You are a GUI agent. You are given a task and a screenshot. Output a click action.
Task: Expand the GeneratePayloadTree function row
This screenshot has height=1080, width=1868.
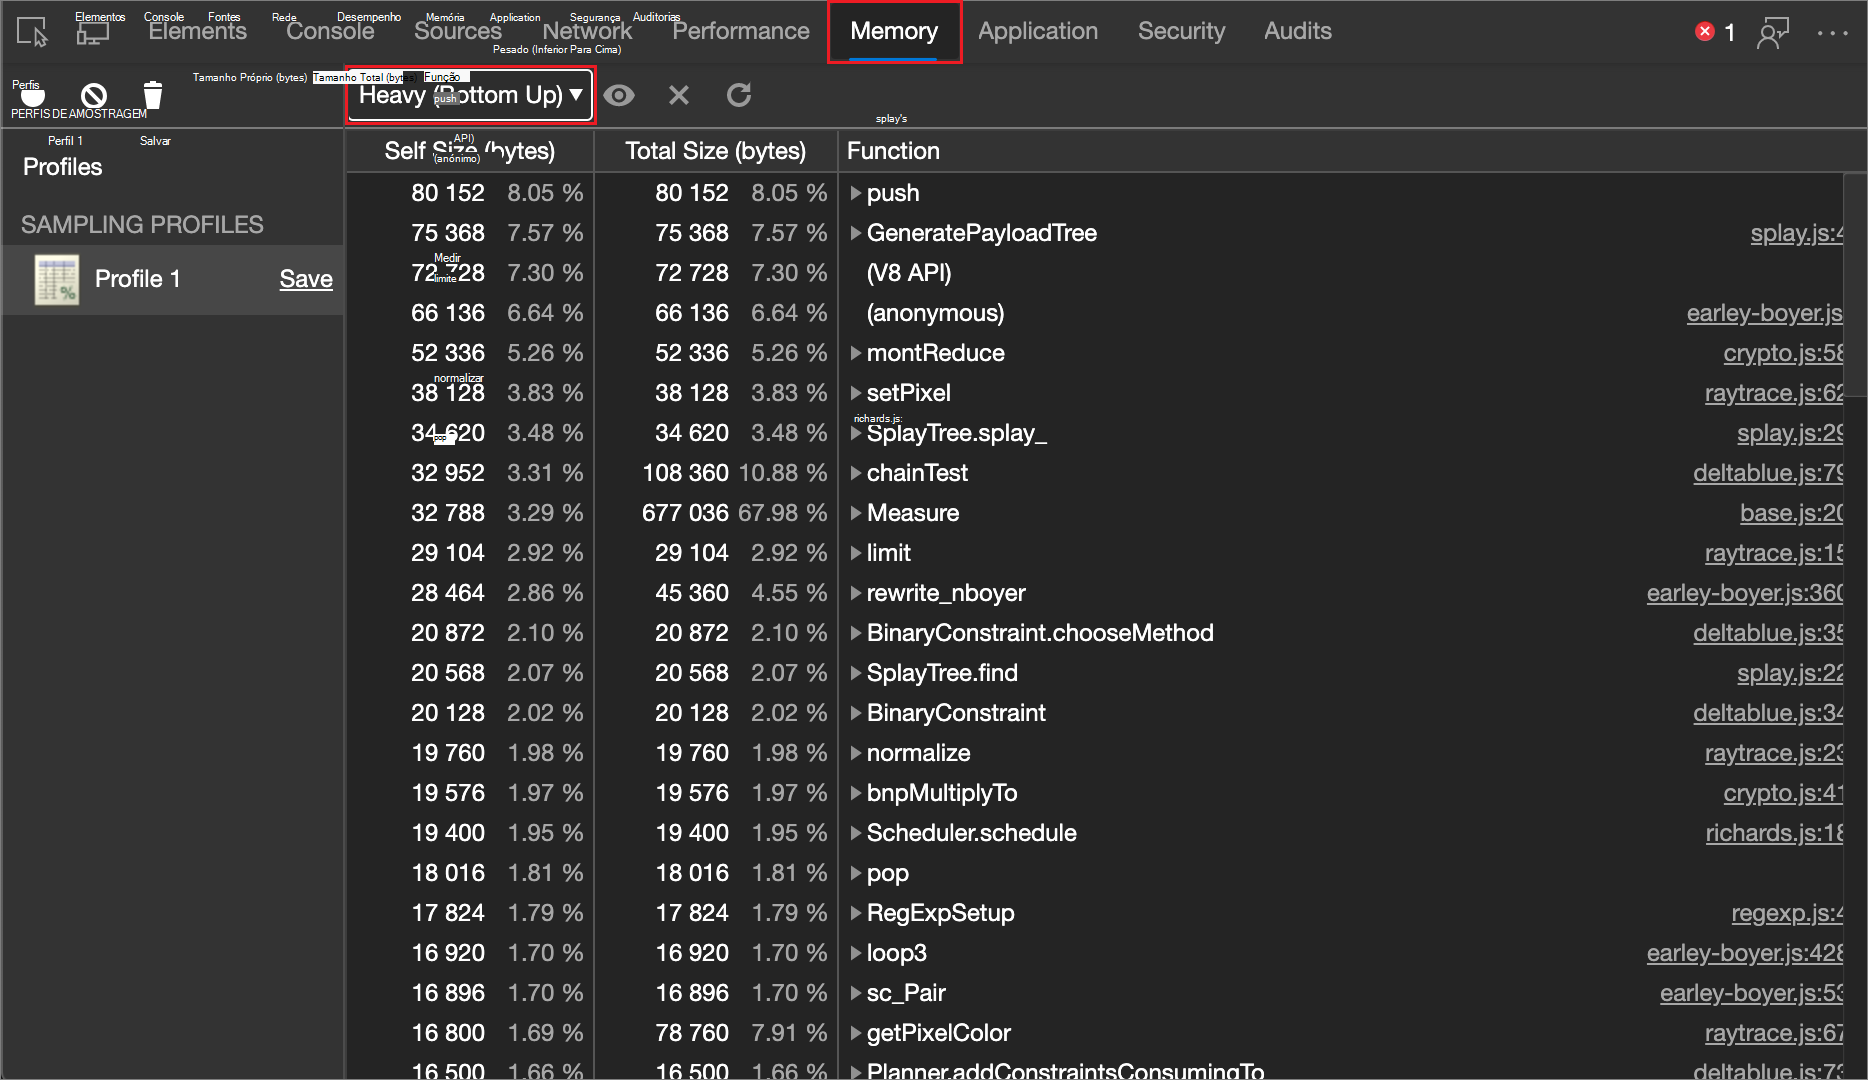pyautogui.click(x=856, y=233)
